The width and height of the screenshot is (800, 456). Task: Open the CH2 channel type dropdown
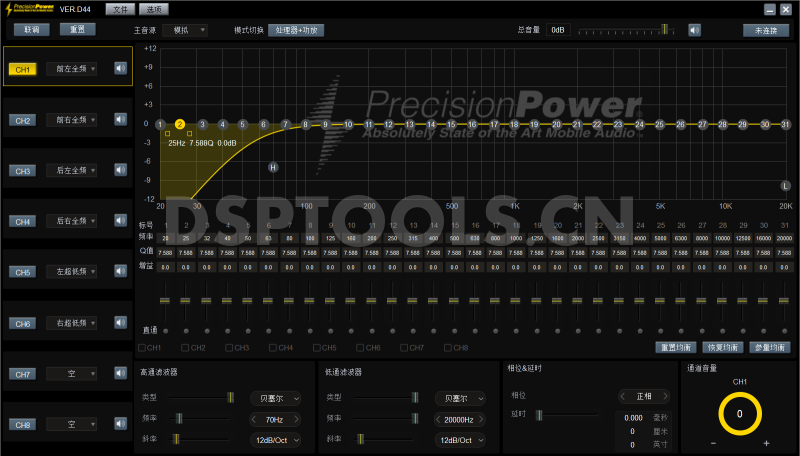pos(72,120)
